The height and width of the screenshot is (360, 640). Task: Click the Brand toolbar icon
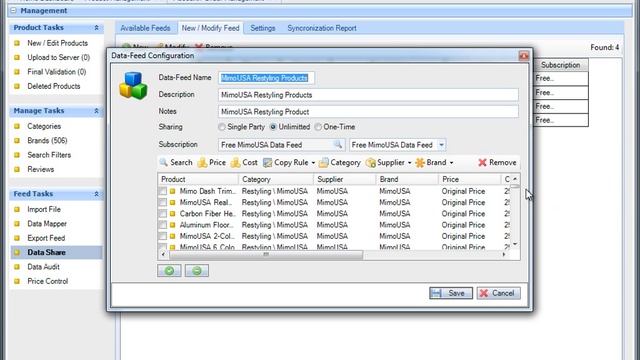(x=420, y=162)
